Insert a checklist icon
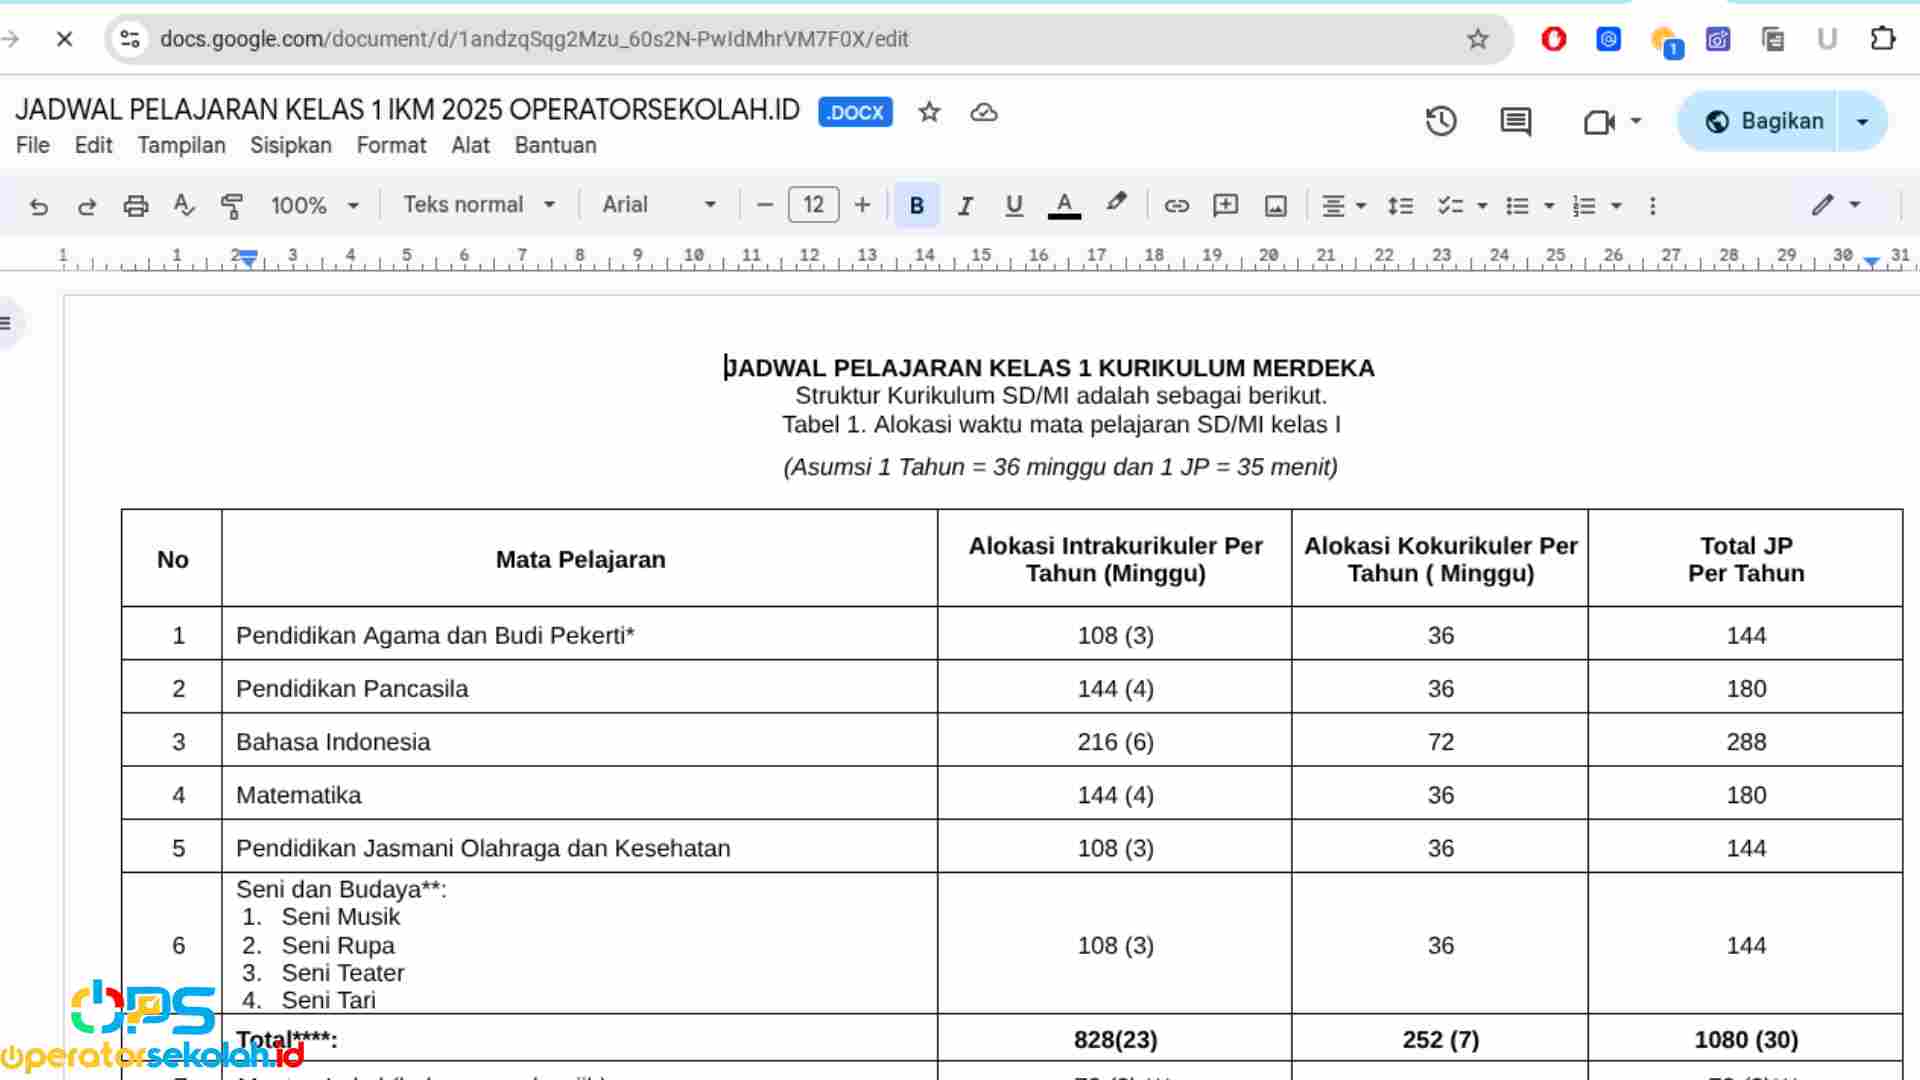 coord(1449,206)
